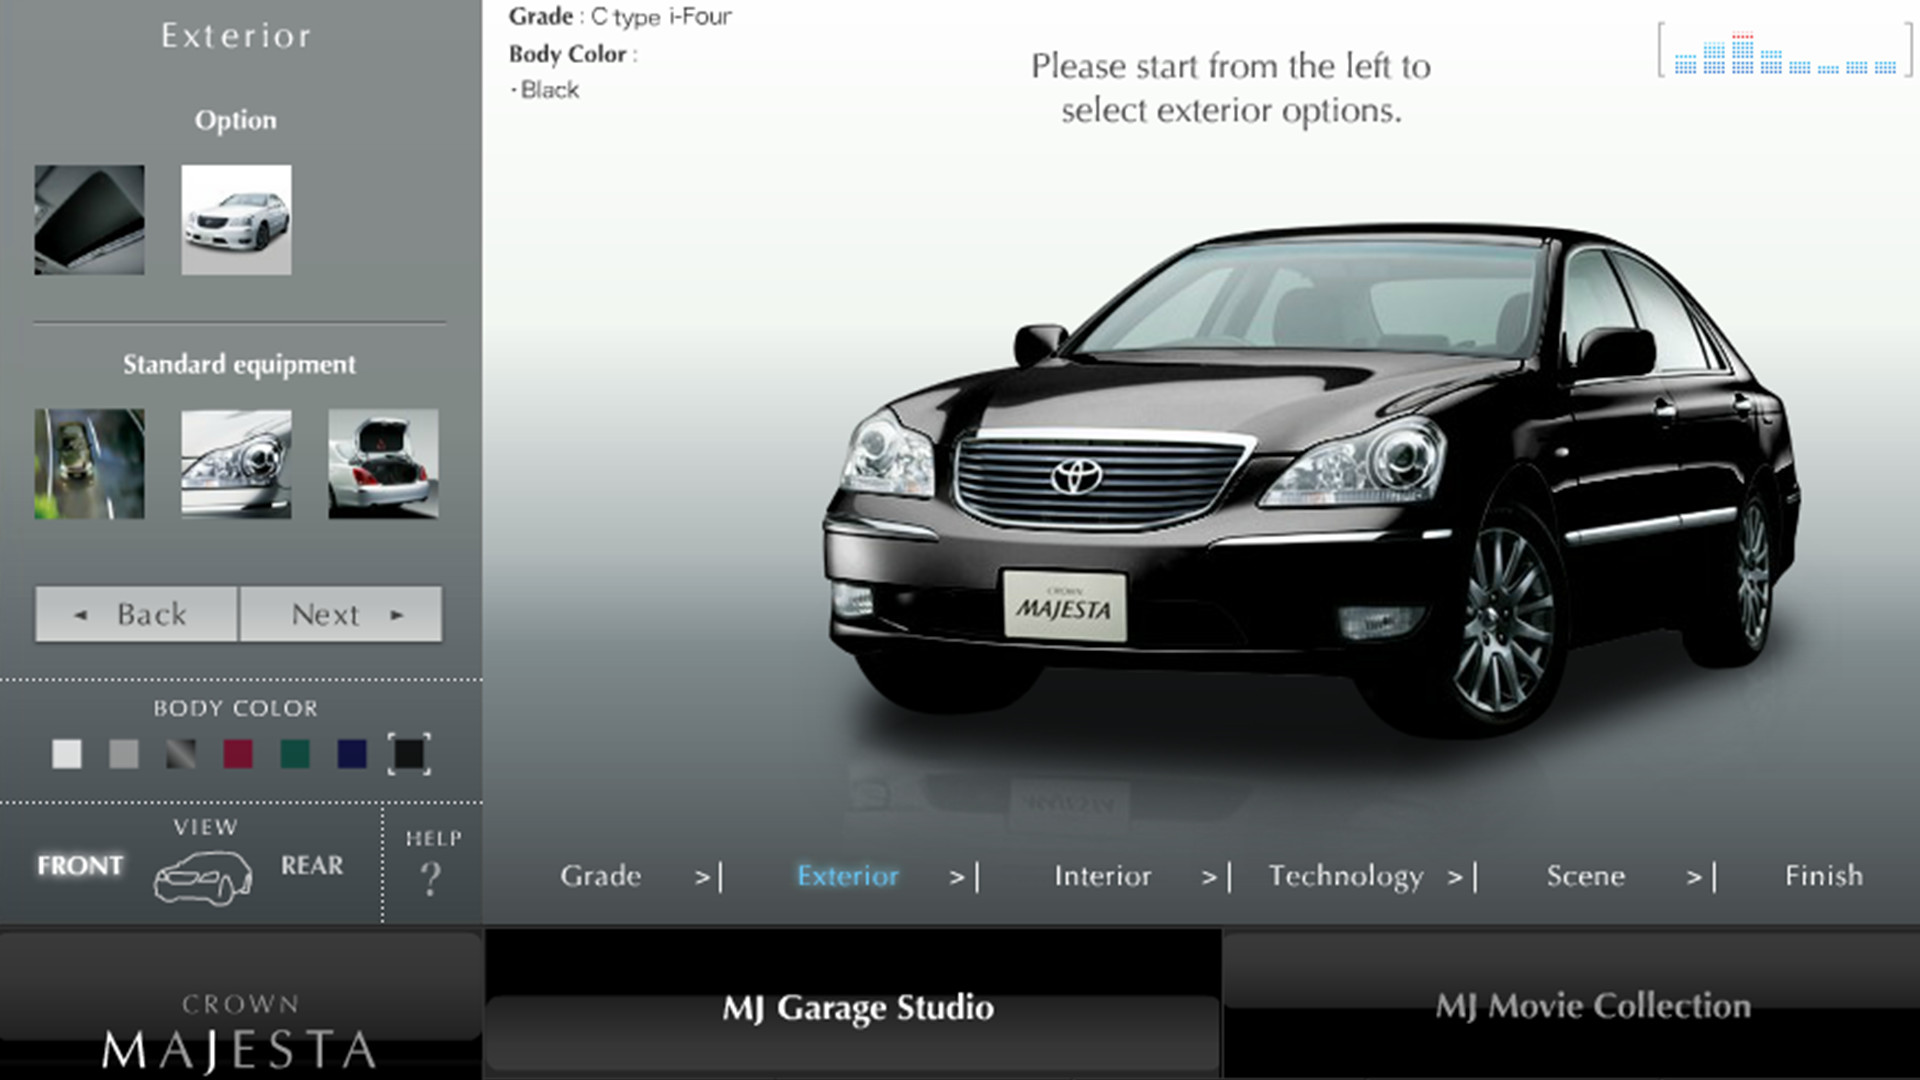Go to the Interior step
Viewport: 1920px width, 1080px height.
(1103, 876)
